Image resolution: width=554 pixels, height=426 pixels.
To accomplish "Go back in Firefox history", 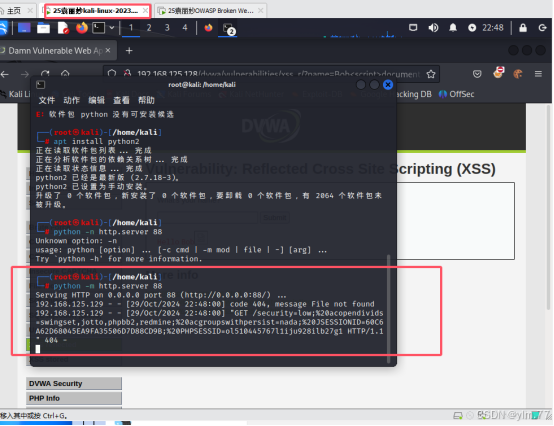I will (5, 74).
